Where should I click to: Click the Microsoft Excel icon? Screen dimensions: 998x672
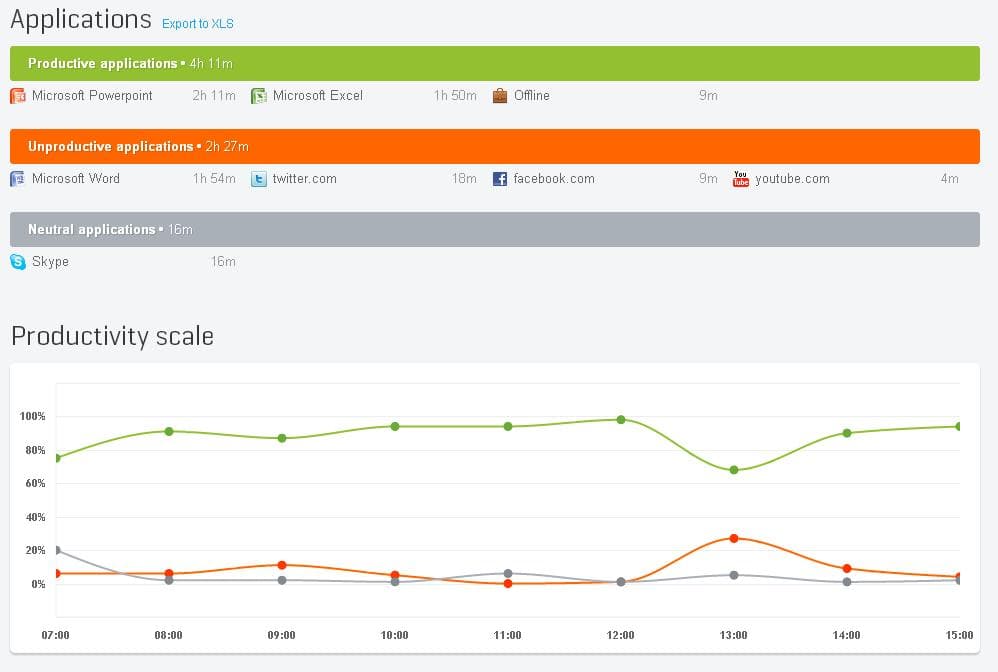(259, 96)
